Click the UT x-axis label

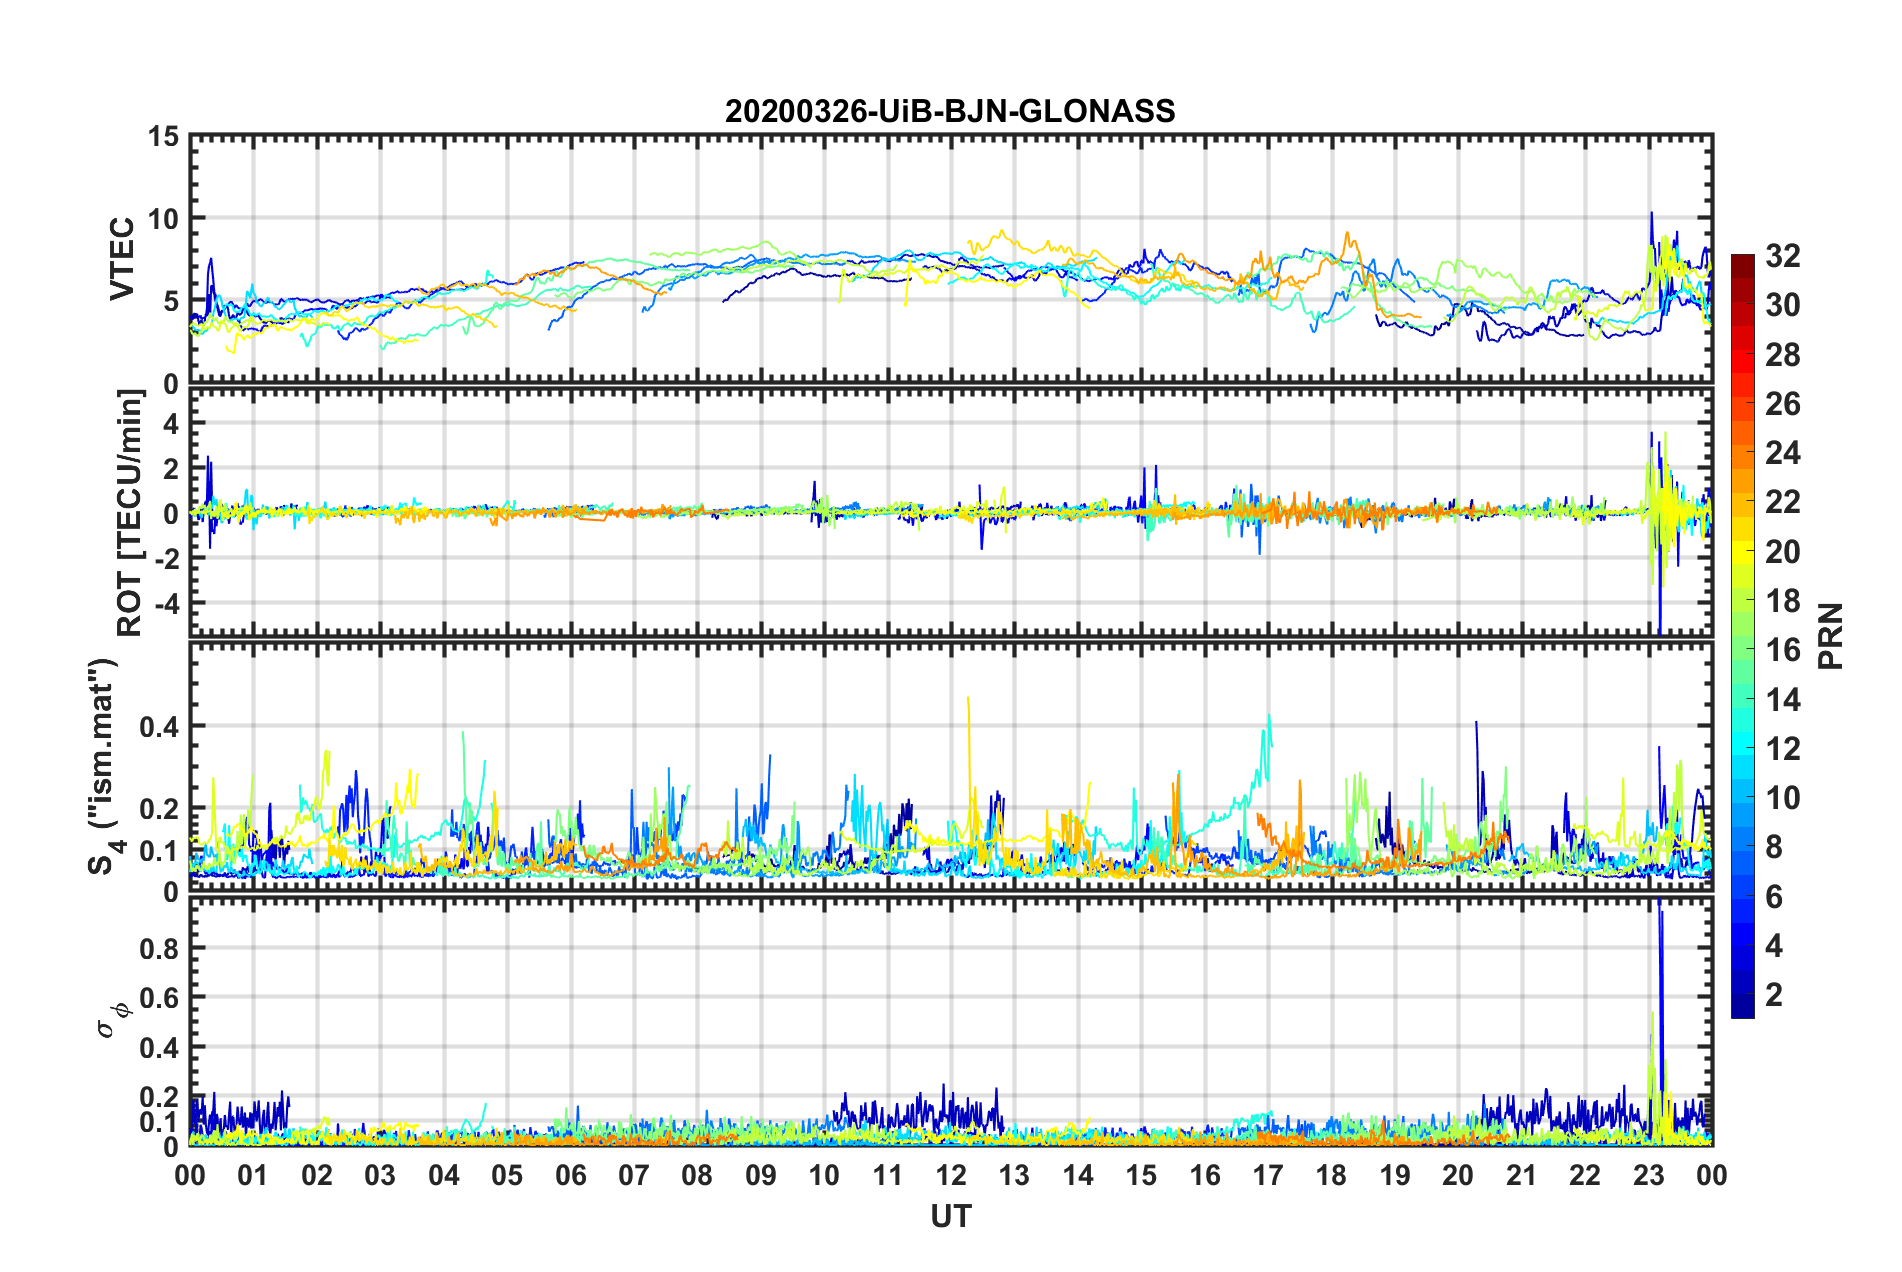[x=951, y=1216]
